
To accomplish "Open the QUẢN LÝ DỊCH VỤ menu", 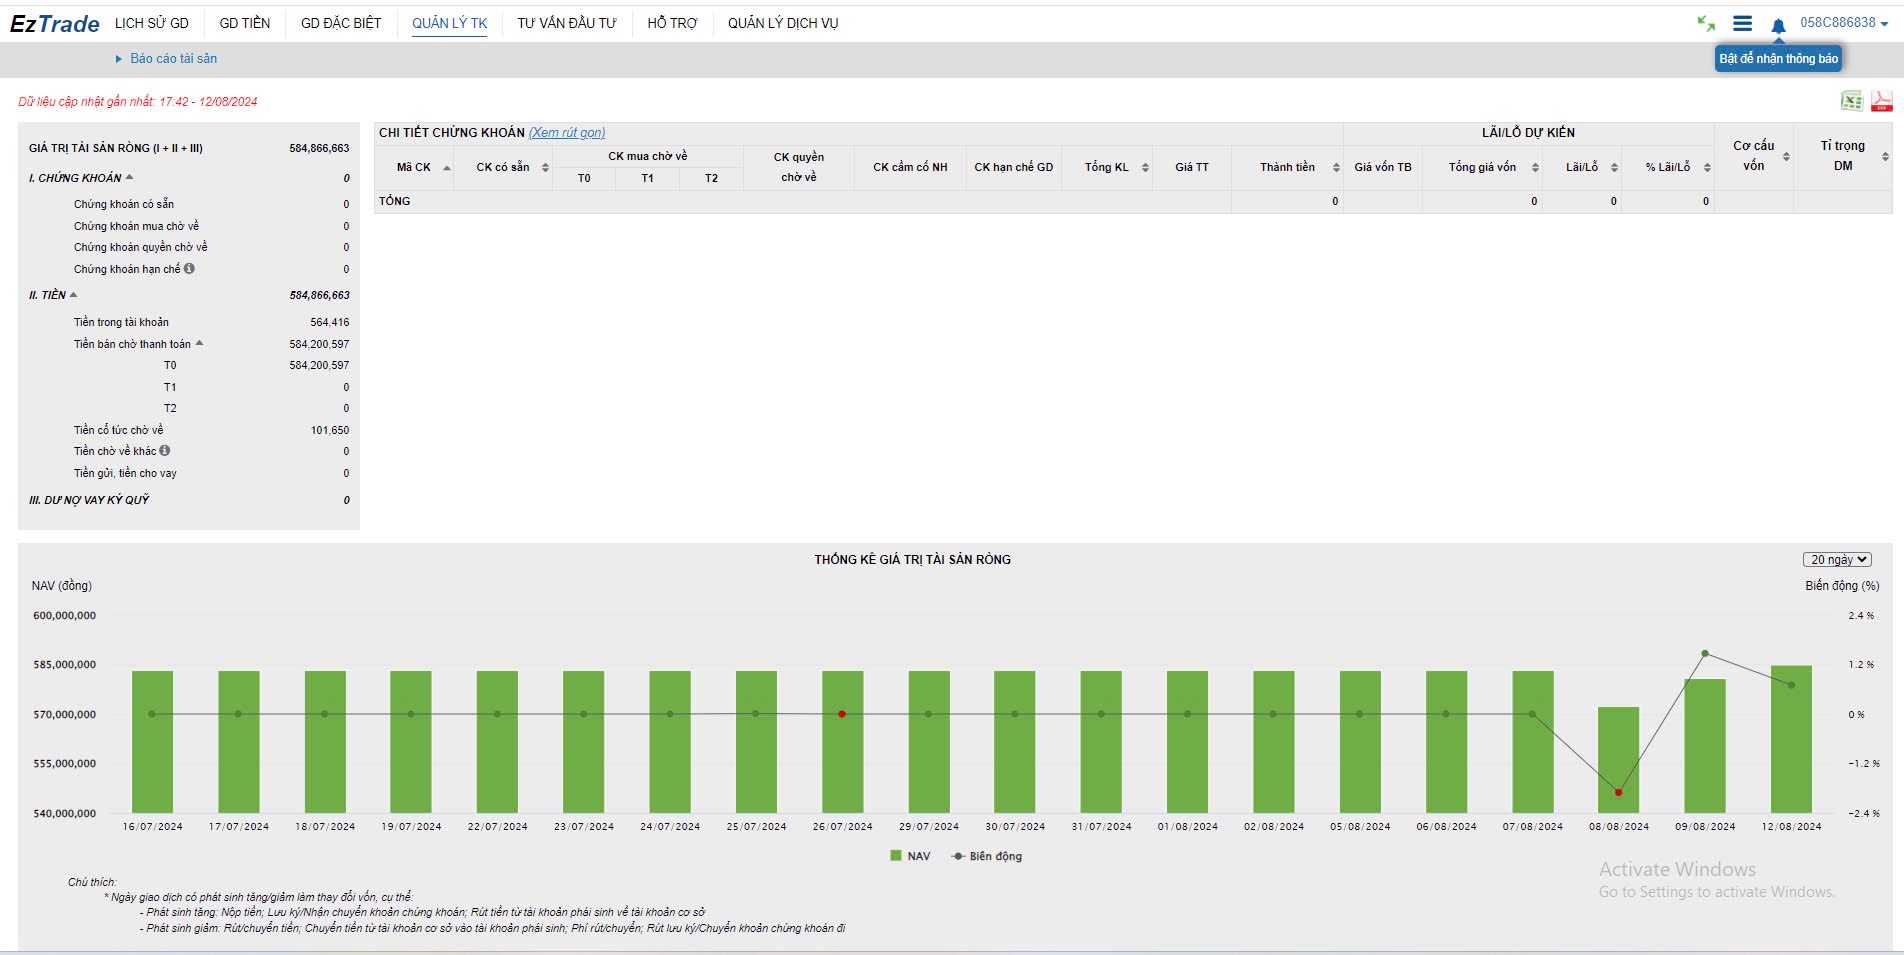I will pyautogui.click(x=783, y=23).
